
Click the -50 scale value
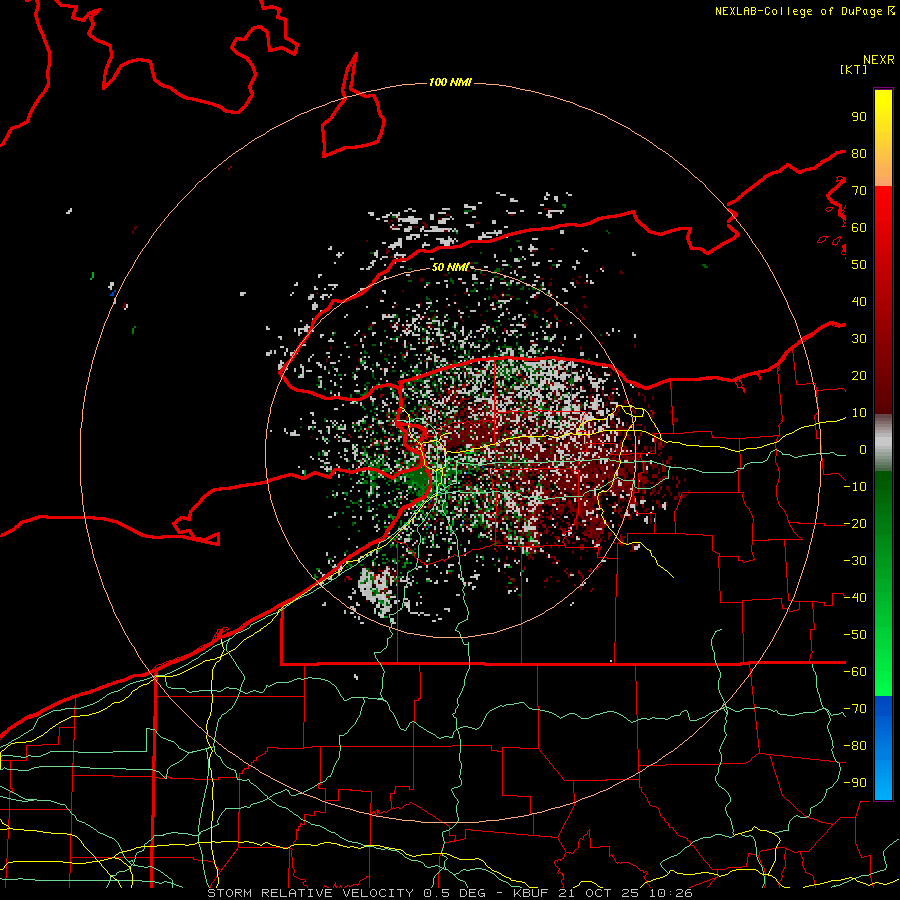(855, 635)
